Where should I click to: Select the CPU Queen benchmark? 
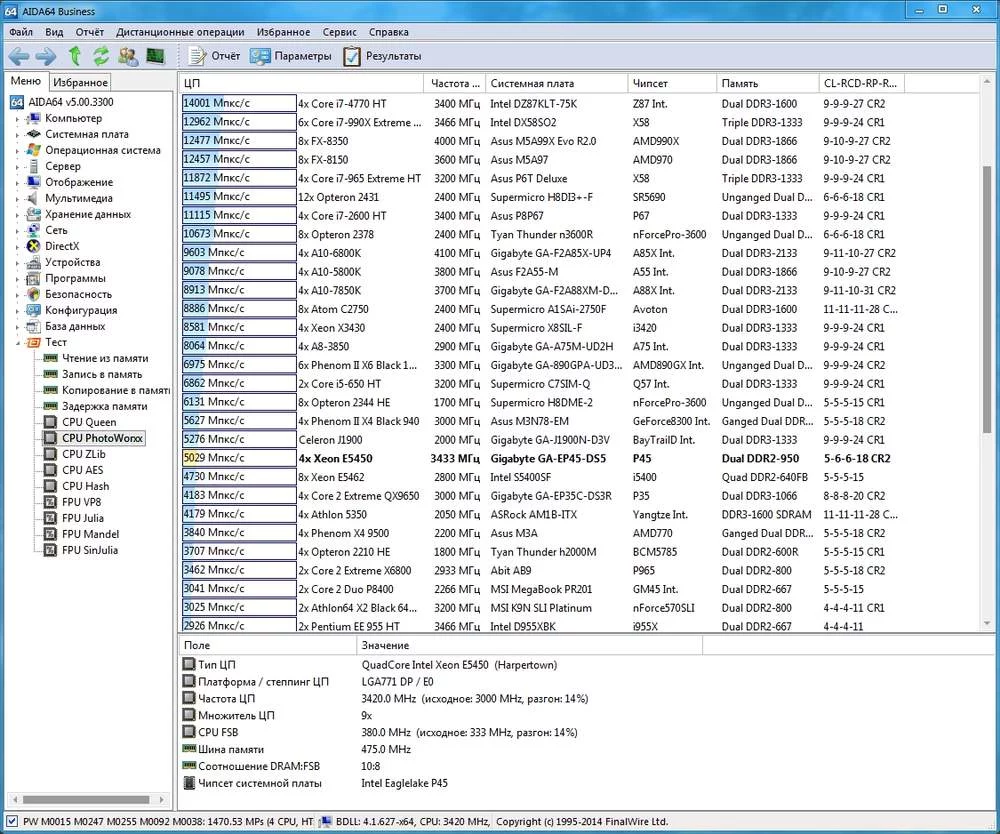89,422
